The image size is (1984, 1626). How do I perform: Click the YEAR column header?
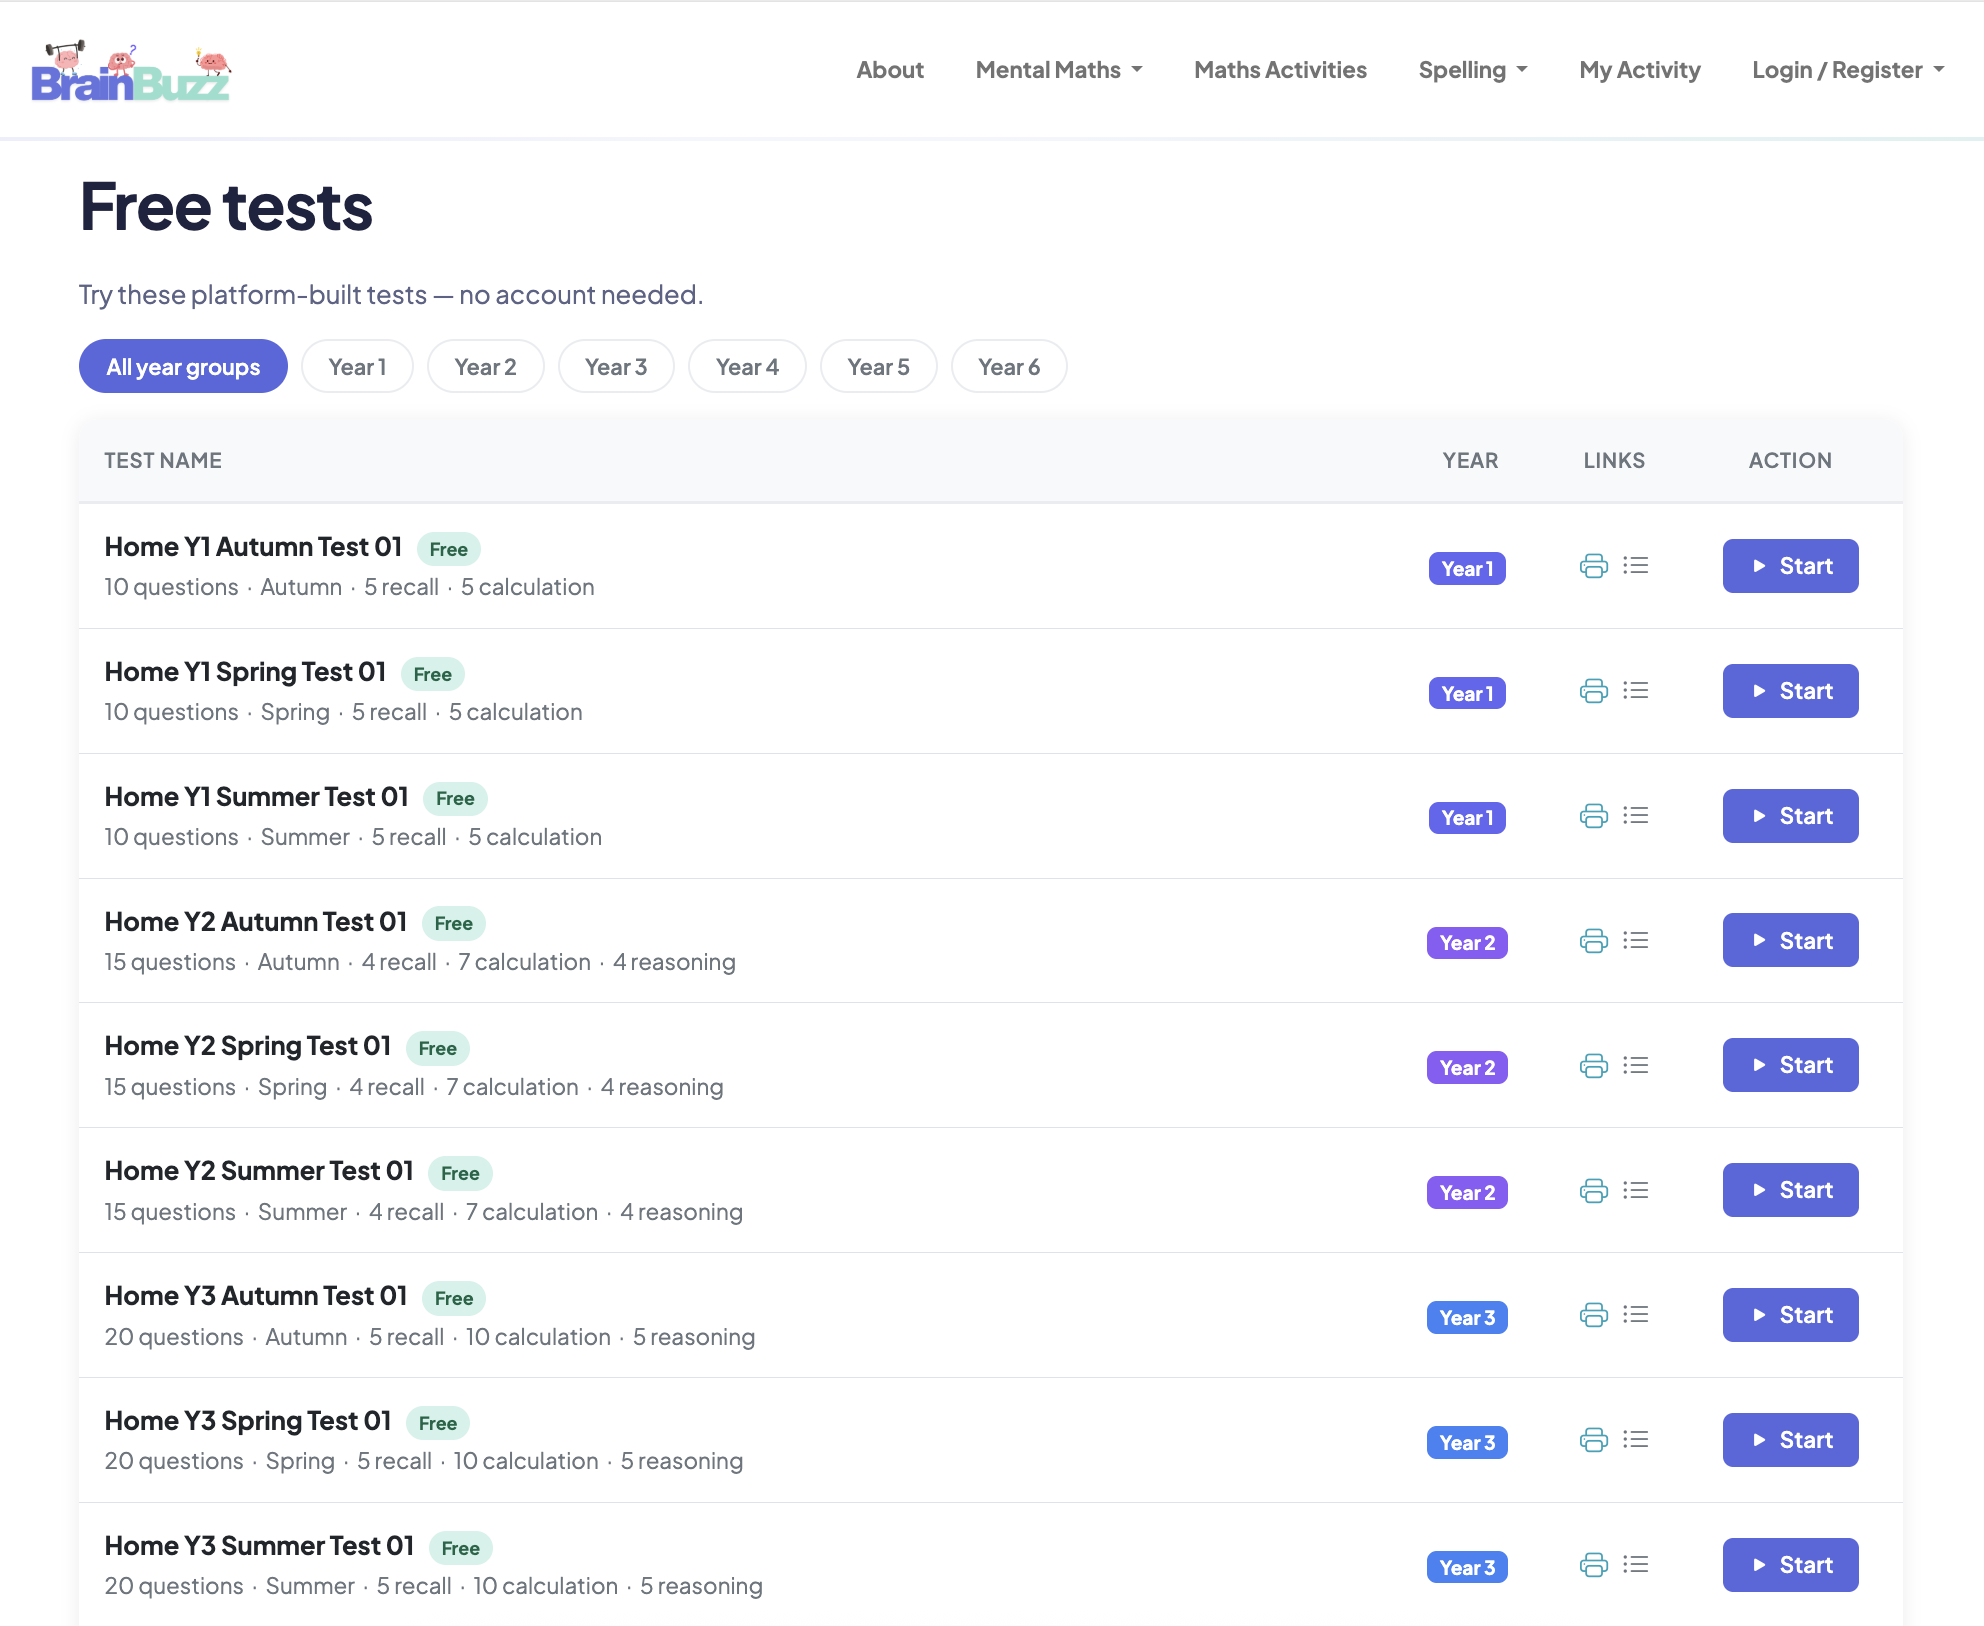coord(1470,461)
